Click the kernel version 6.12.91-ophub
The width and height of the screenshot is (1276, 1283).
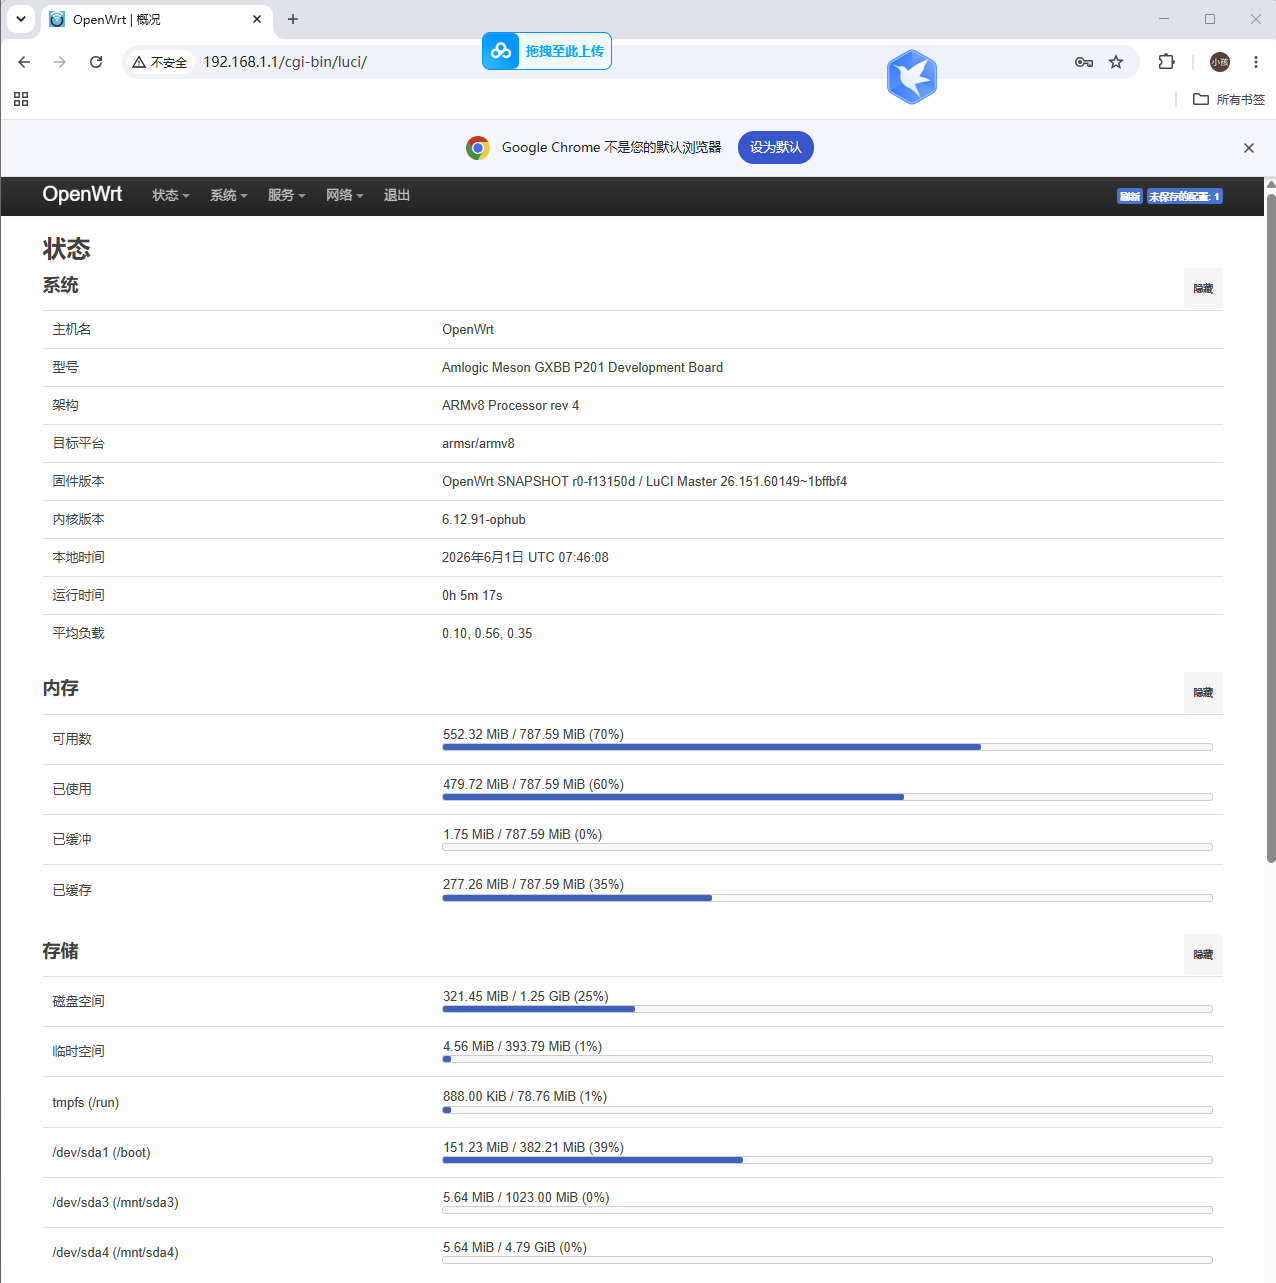pos(484,520)
